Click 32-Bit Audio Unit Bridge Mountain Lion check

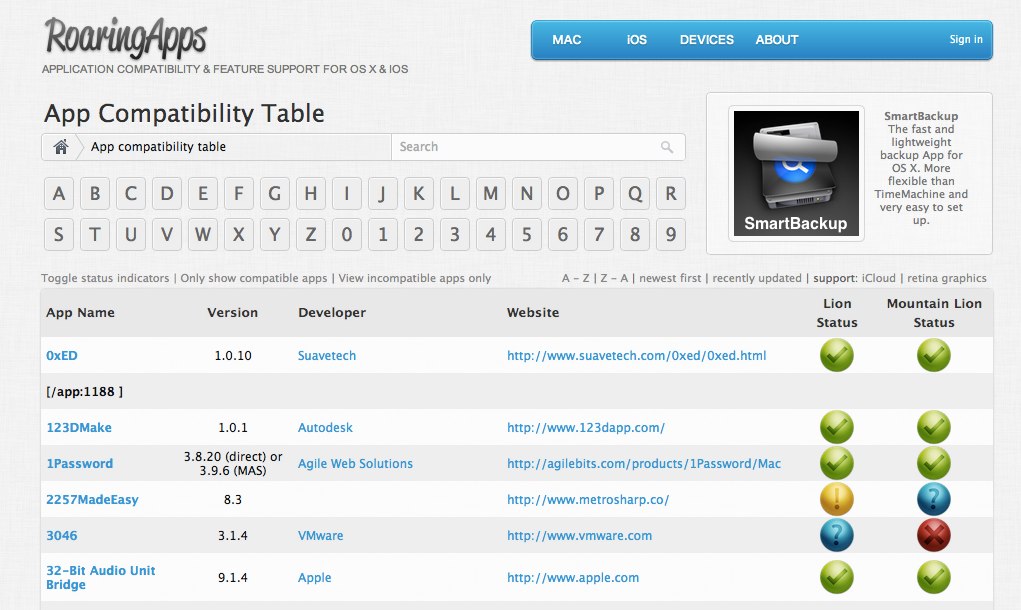(934, 577)
